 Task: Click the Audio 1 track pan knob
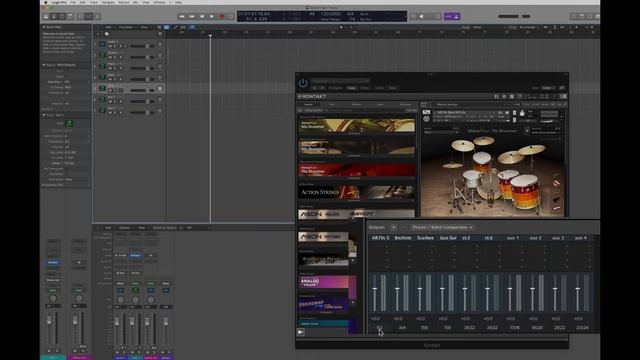tap(160, 44)
